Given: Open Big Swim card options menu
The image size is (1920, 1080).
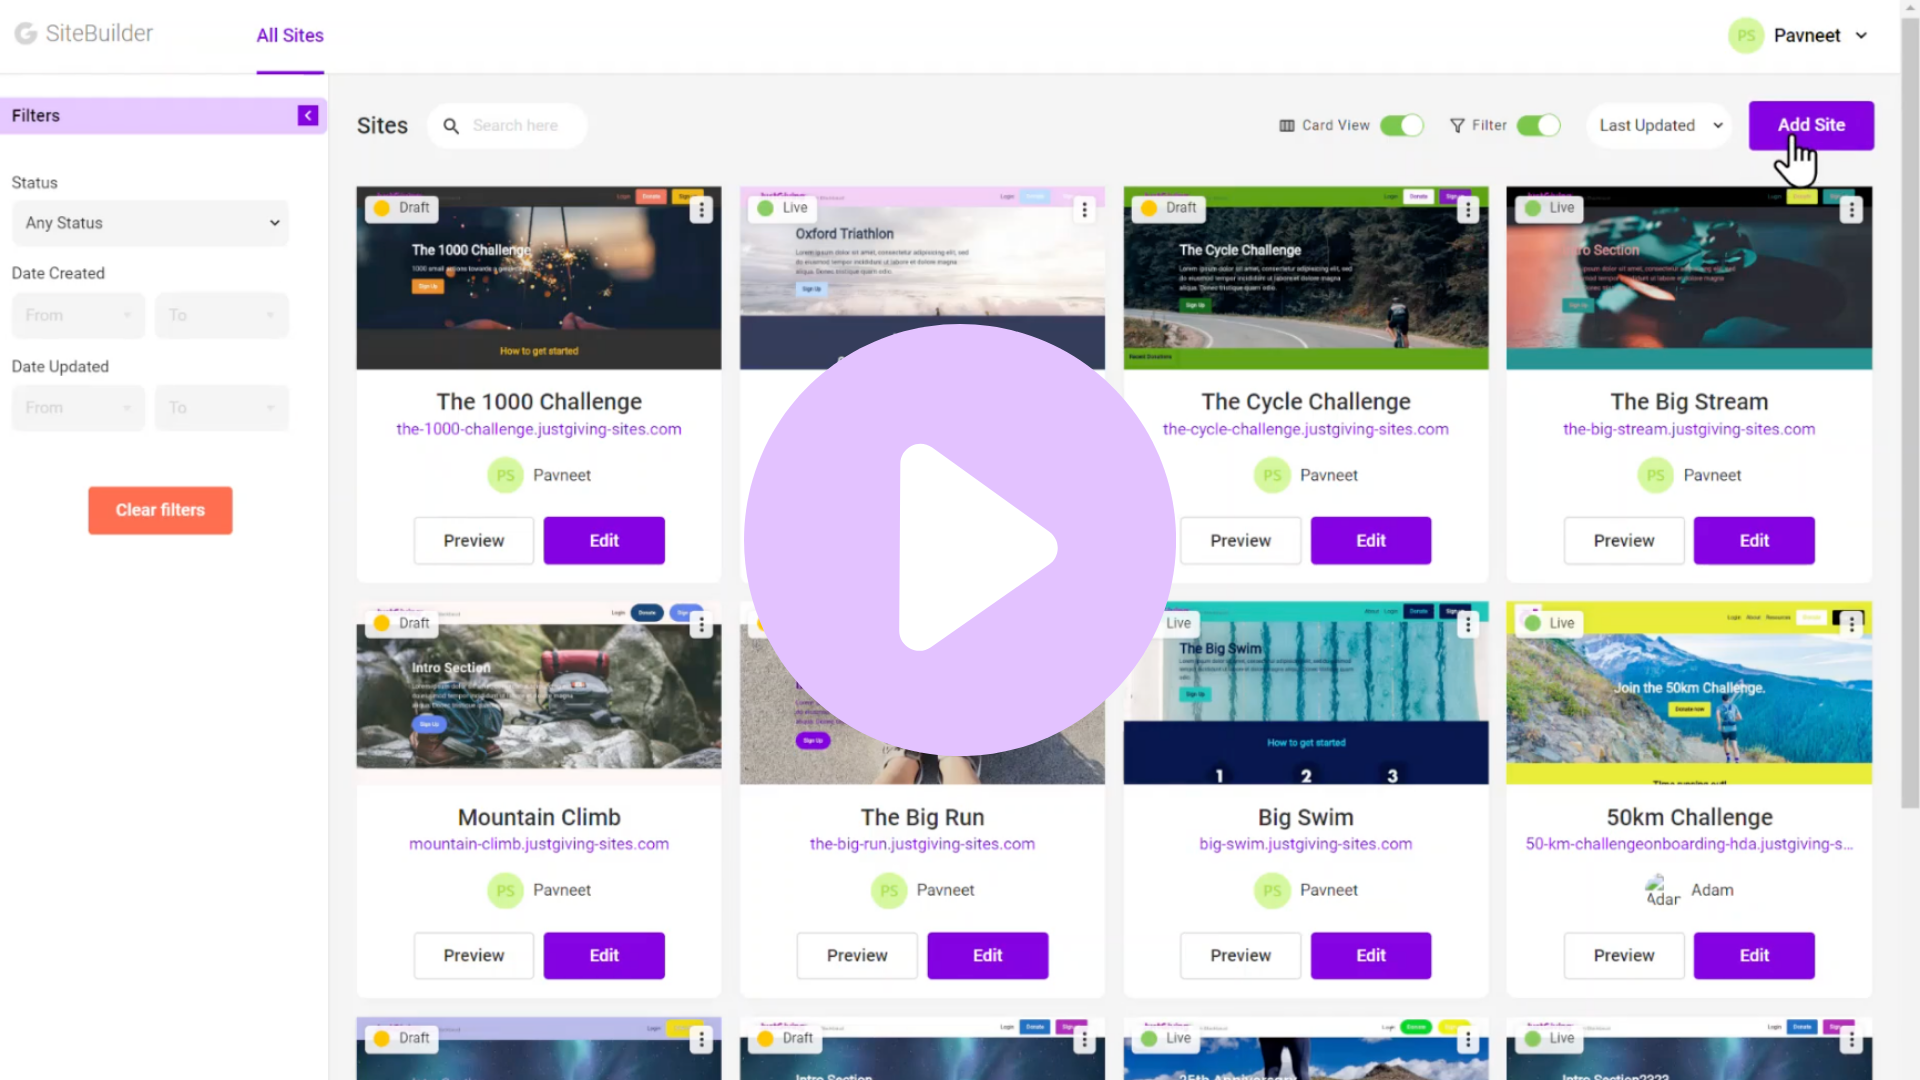Looking at the screenshot, I should pyautogui.click(x=1467, y=625).
